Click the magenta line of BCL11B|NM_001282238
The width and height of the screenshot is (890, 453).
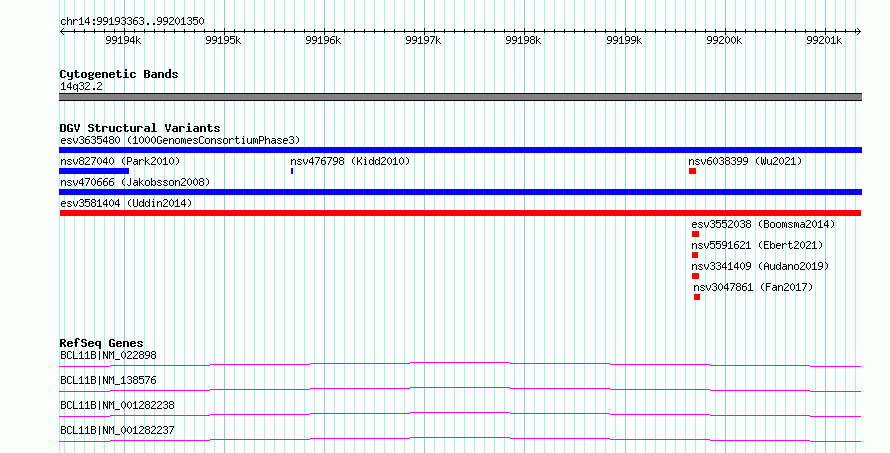coord(460,414)
